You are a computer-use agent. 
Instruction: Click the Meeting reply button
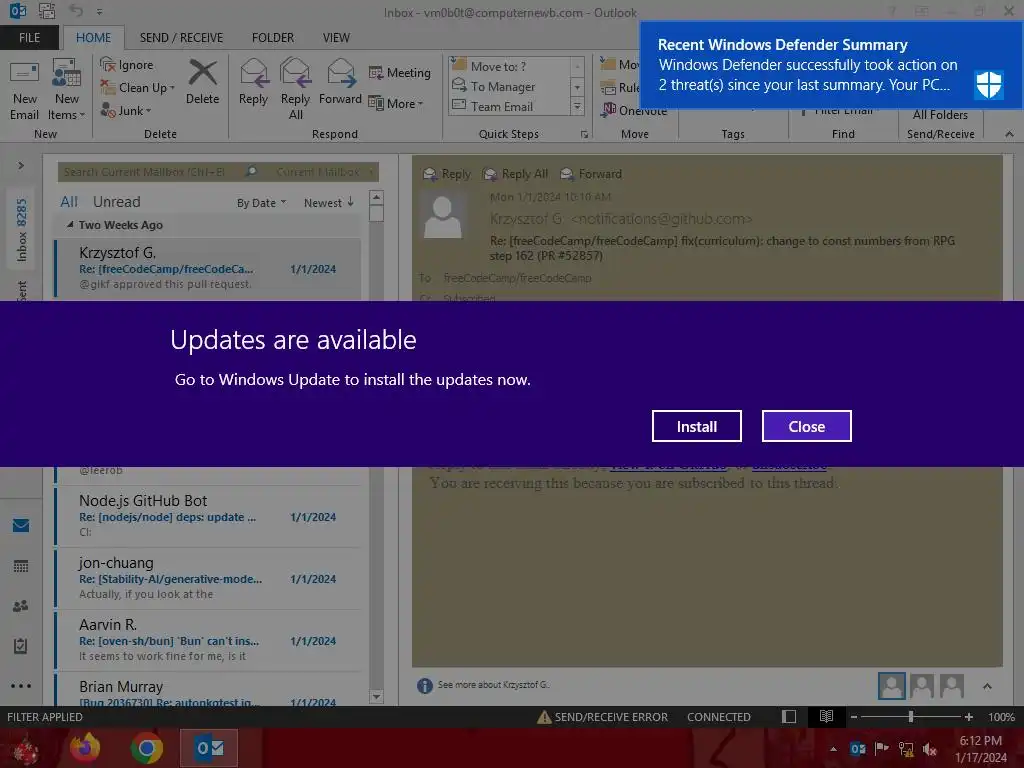click(400, 72)
